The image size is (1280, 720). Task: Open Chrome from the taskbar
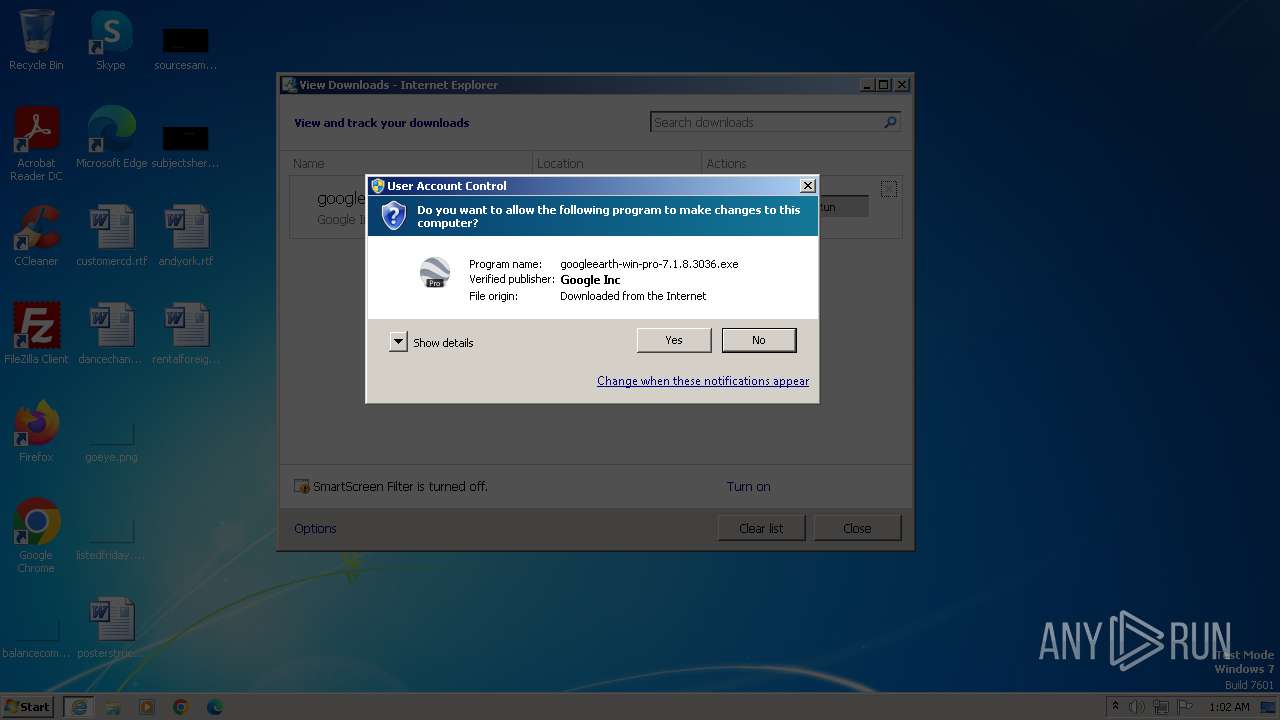coord(181,707)
